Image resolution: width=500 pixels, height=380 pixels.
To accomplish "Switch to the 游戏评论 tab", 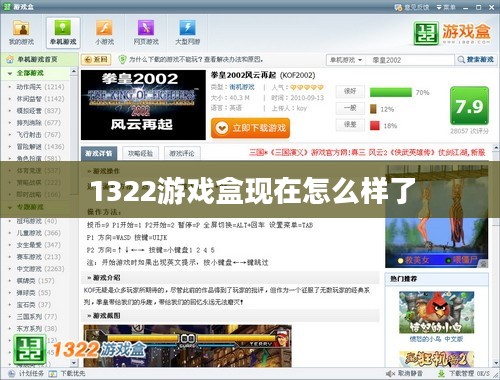I will point(182,153).
